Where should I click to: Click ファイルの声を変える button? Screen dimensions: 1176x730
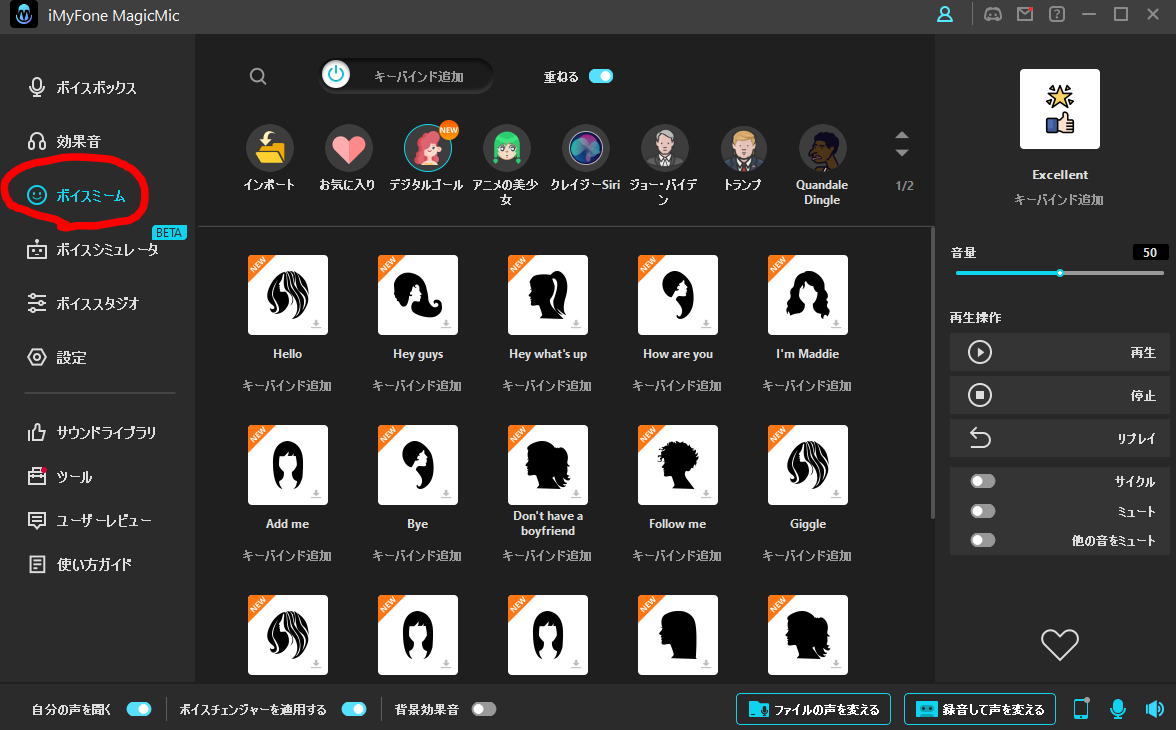tap(814, 709)
